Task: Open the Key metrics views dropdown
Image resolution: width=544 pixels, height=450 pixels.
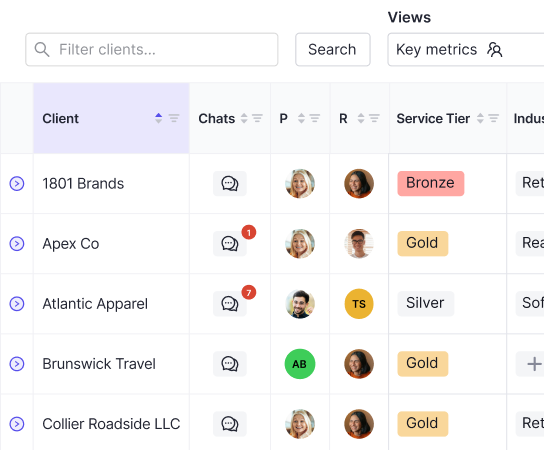Action: pos(466,49)
